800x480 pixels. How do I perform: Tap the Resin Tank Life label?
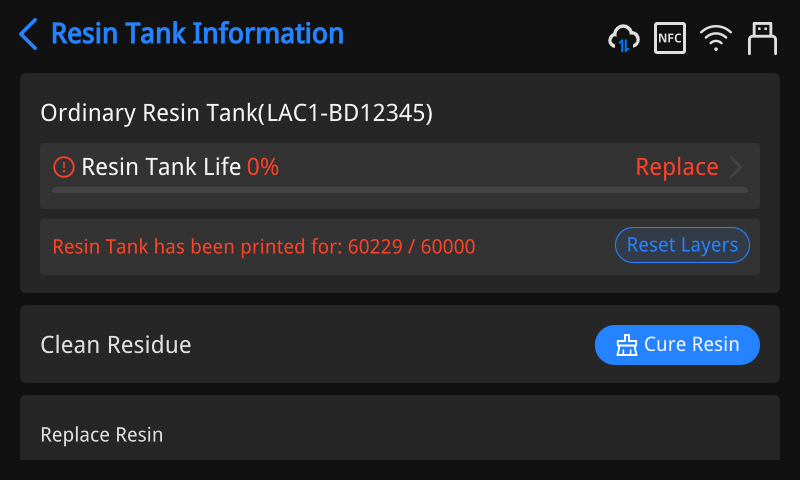point(161,167)
